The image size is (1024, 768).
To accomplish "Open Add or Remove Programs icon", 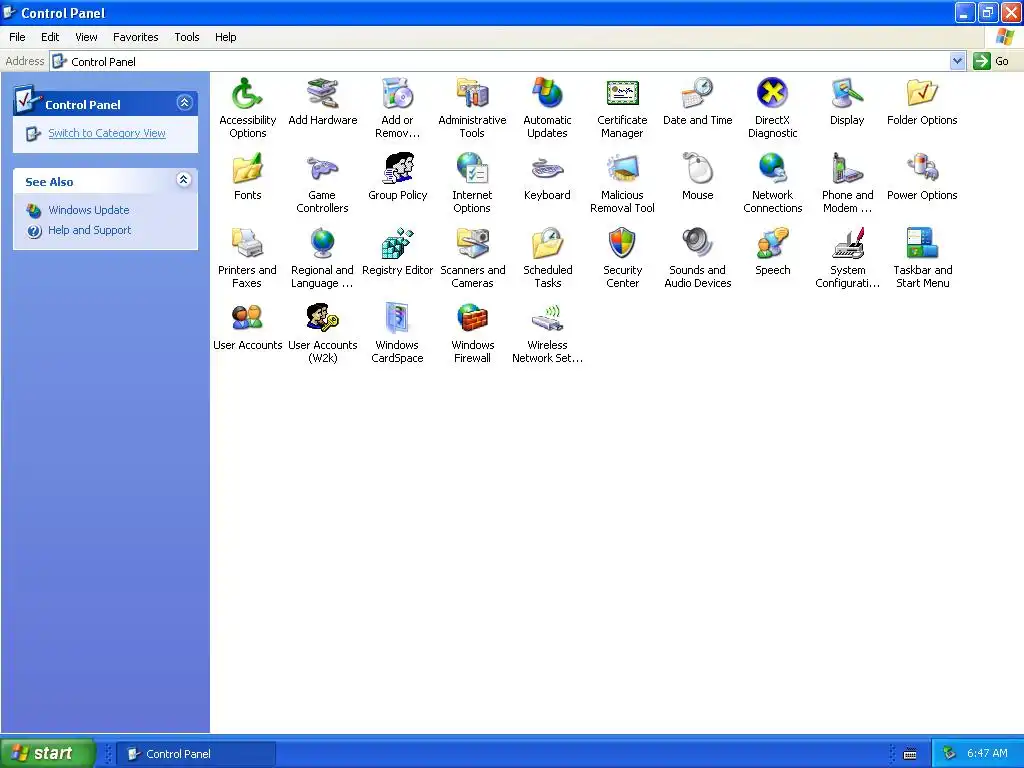I will click(x=397, y=93).
